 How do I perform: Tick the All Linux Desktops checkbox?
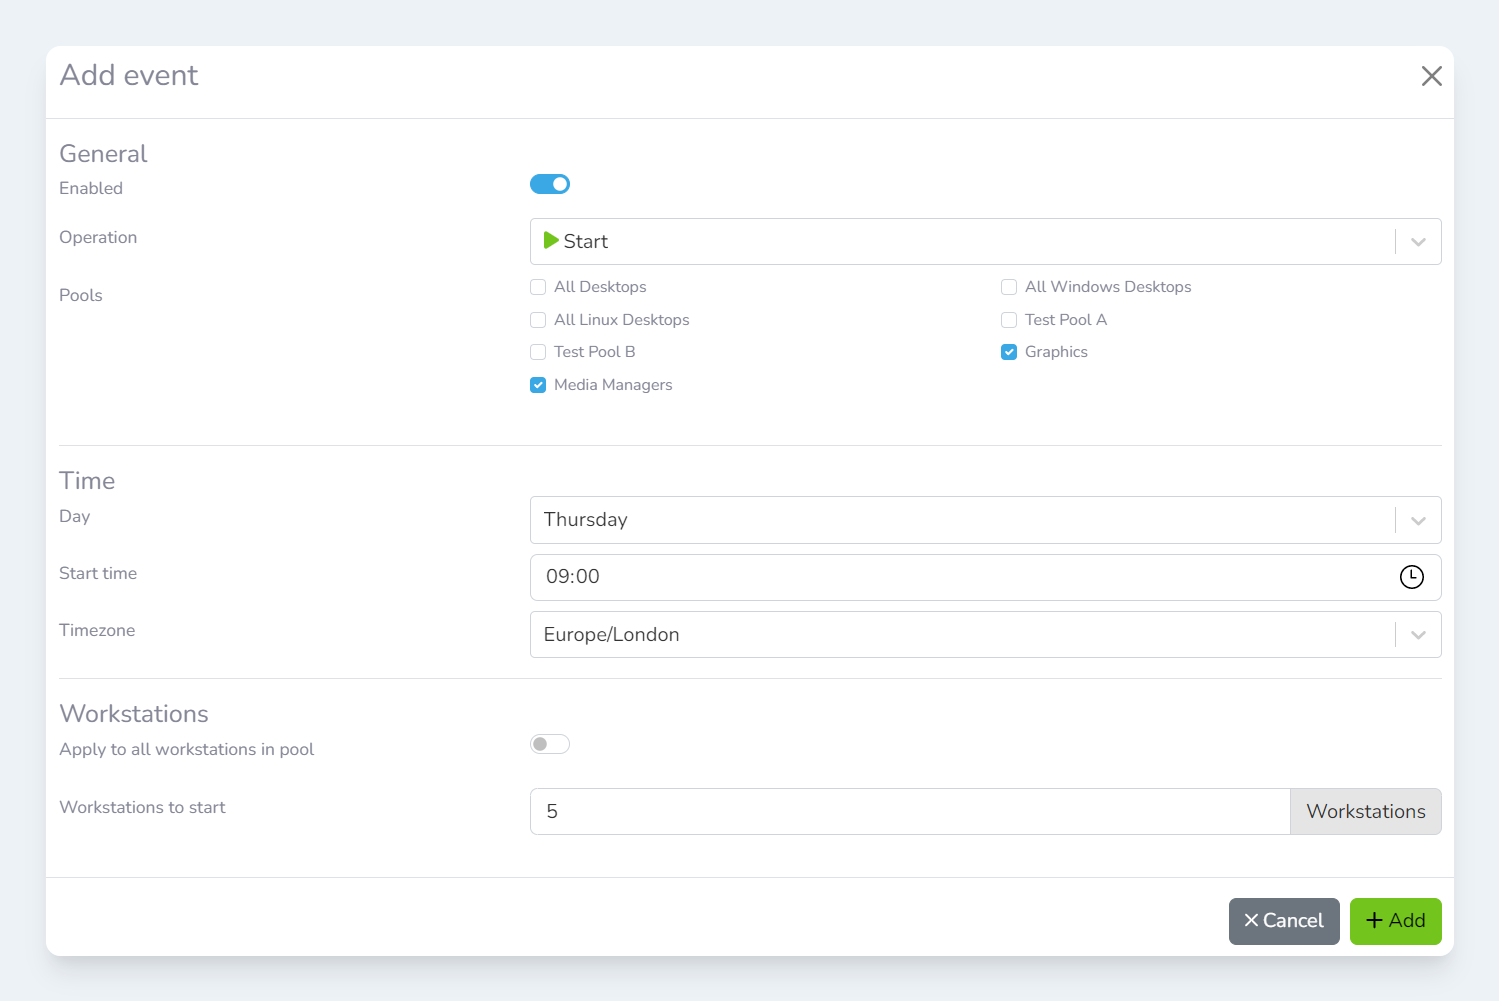[538, 320]
